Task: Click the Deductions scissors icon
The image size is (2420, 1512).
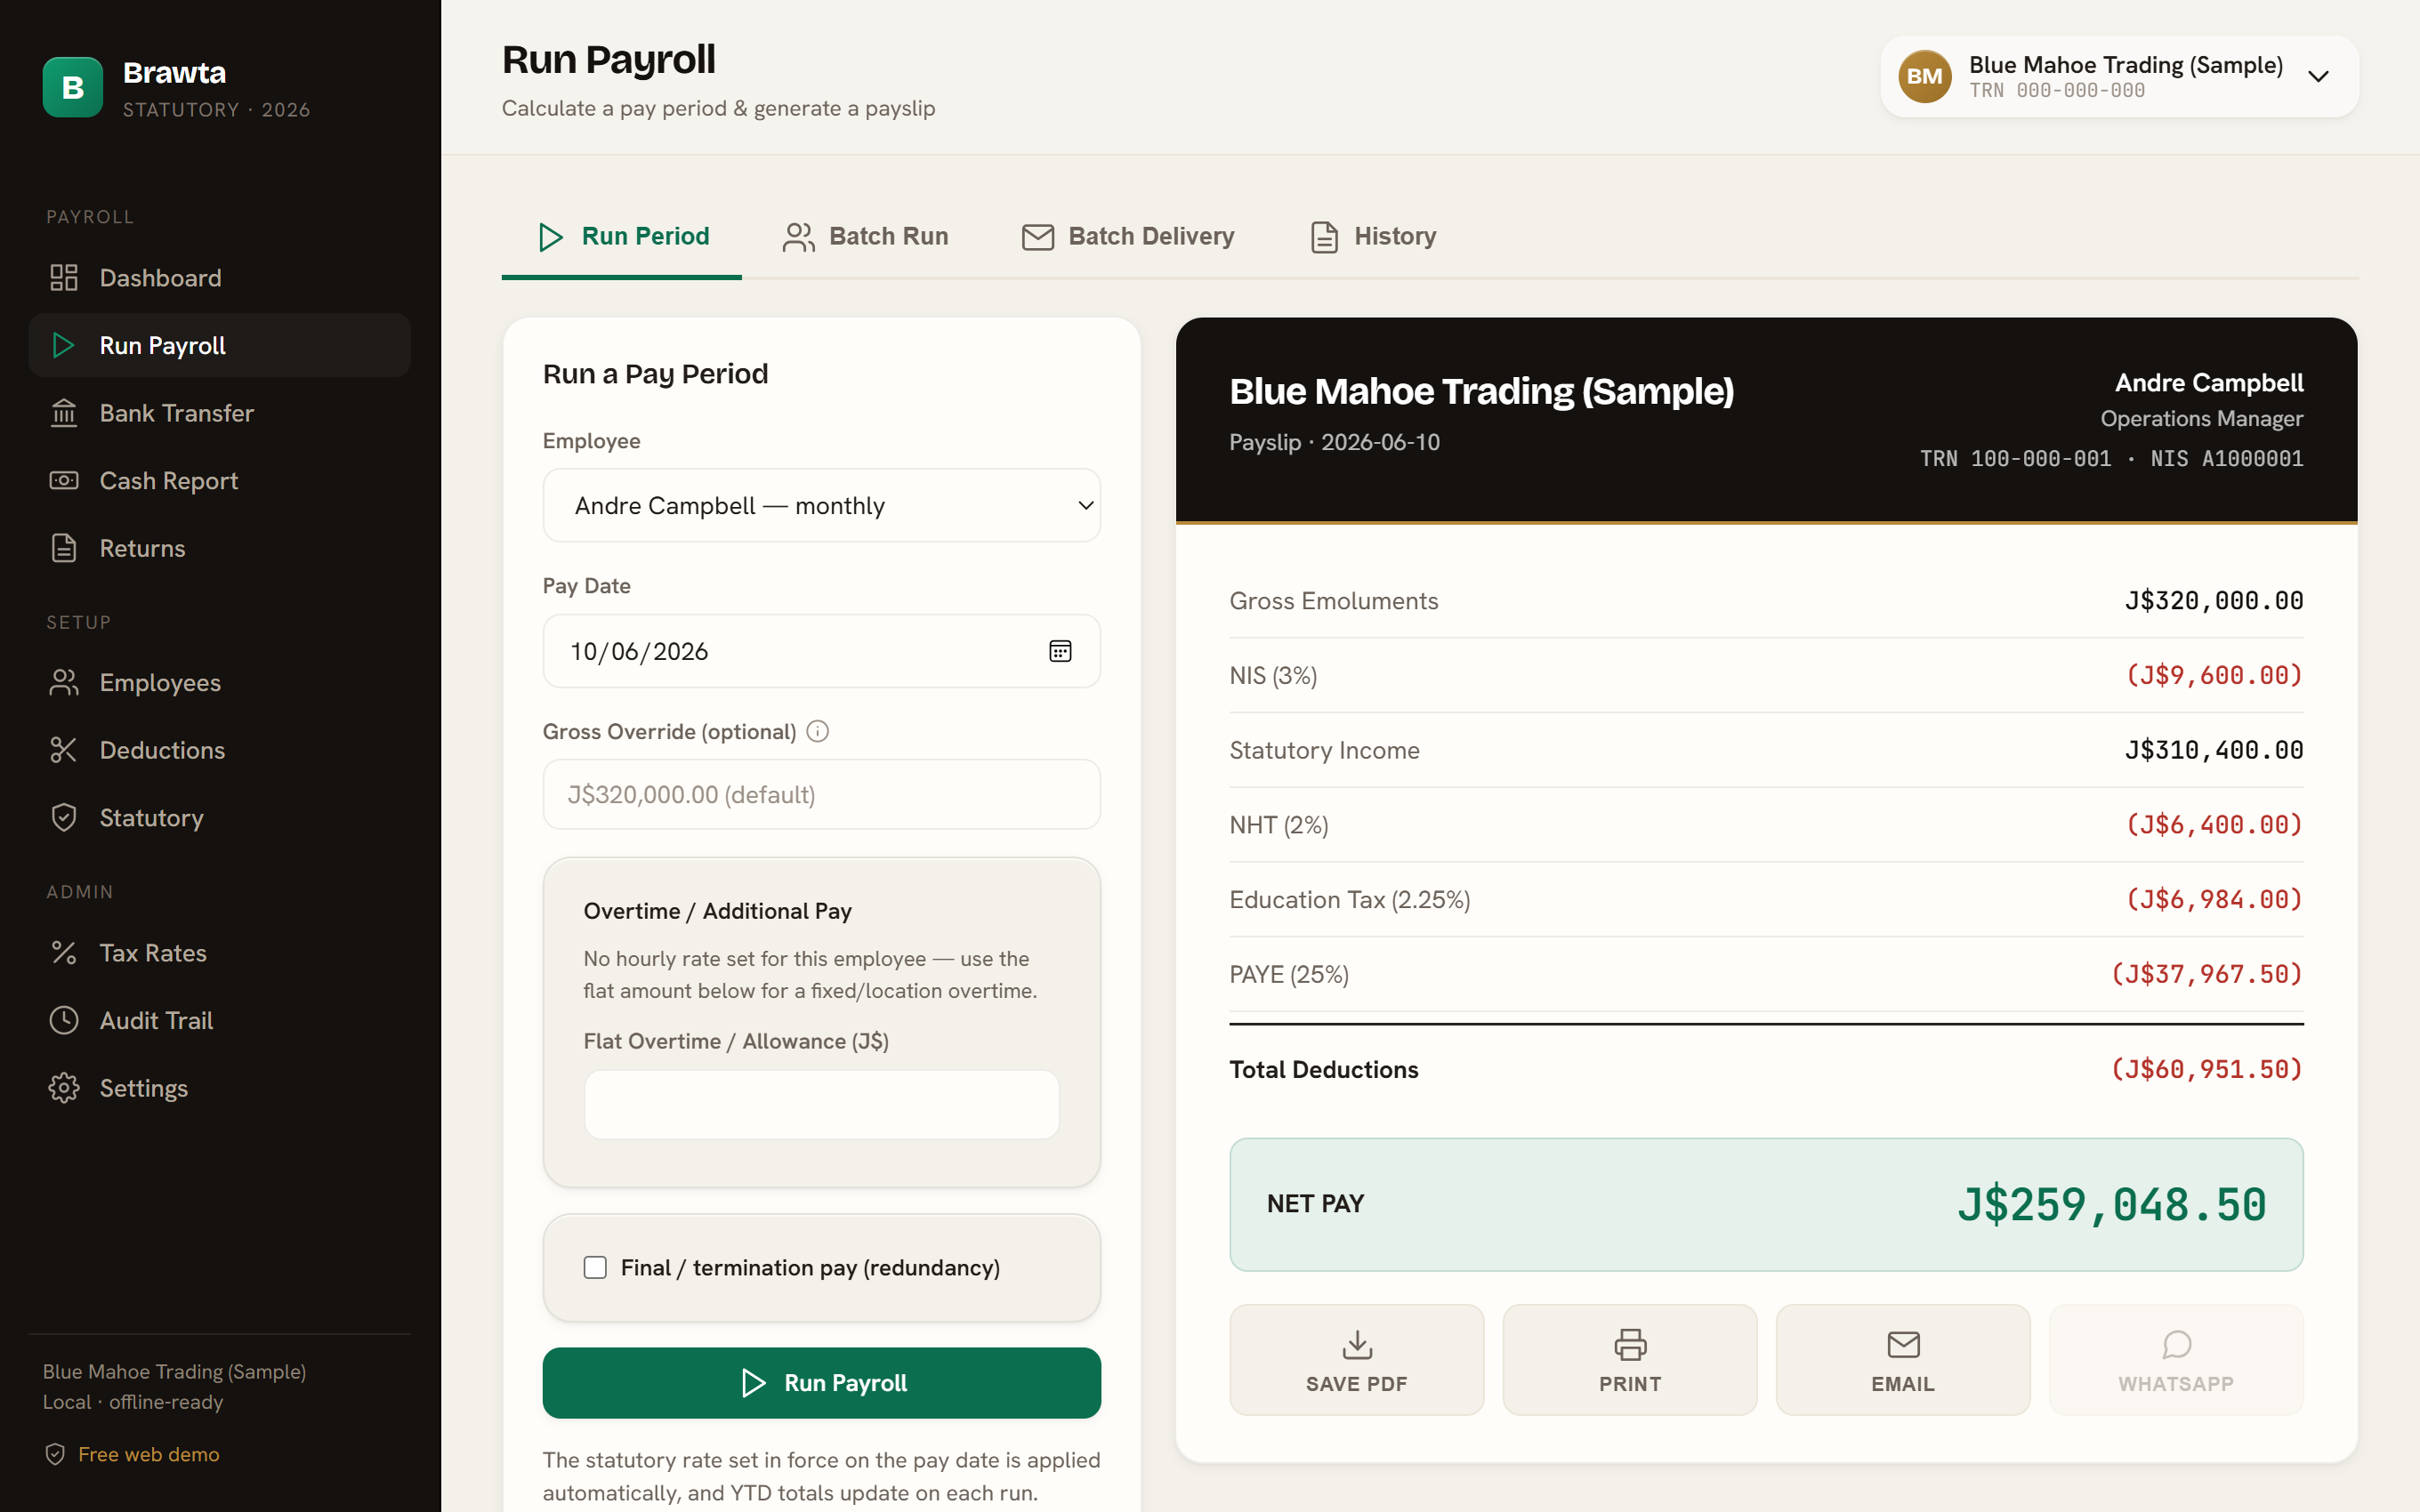Action: click(x=64, y=750)
